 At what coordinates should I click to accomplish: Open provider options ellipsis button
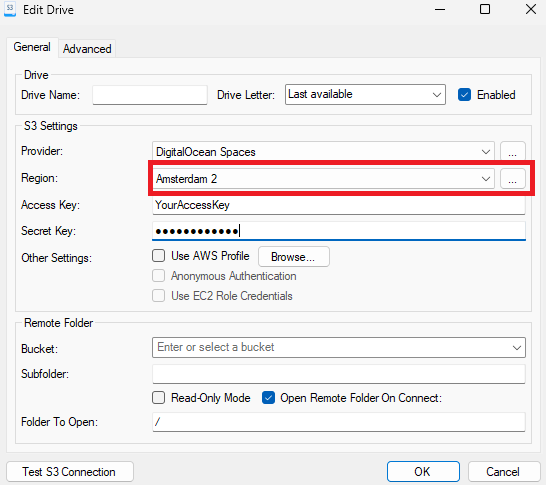tap(513, 152)
